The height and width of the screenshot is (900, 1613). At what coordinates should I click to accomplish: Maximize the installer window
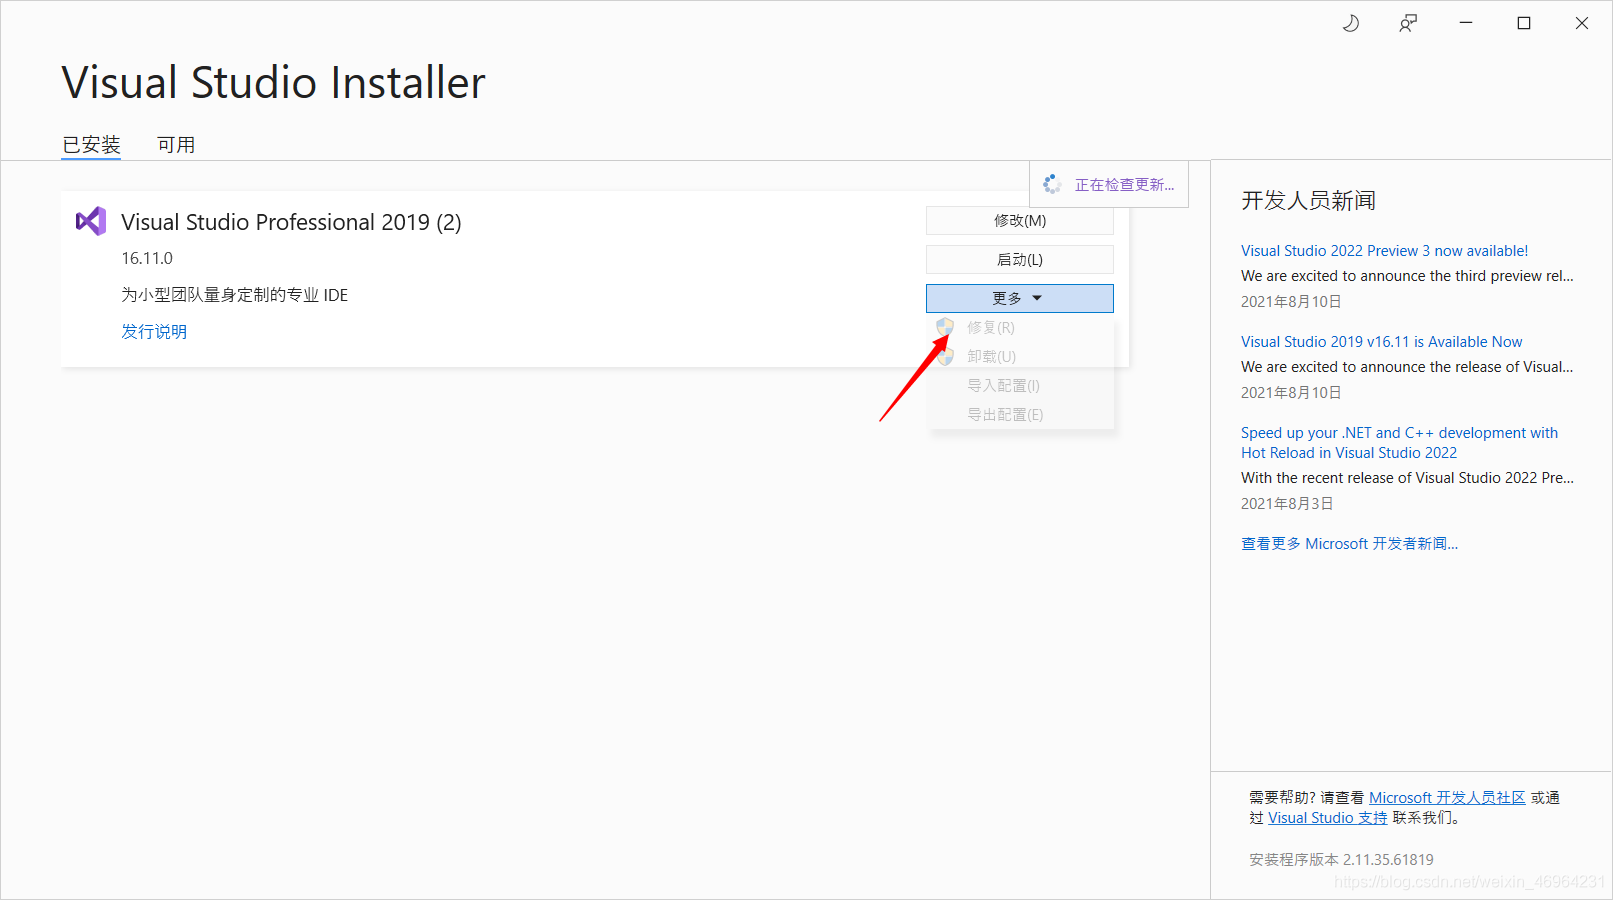point(1524,23)
